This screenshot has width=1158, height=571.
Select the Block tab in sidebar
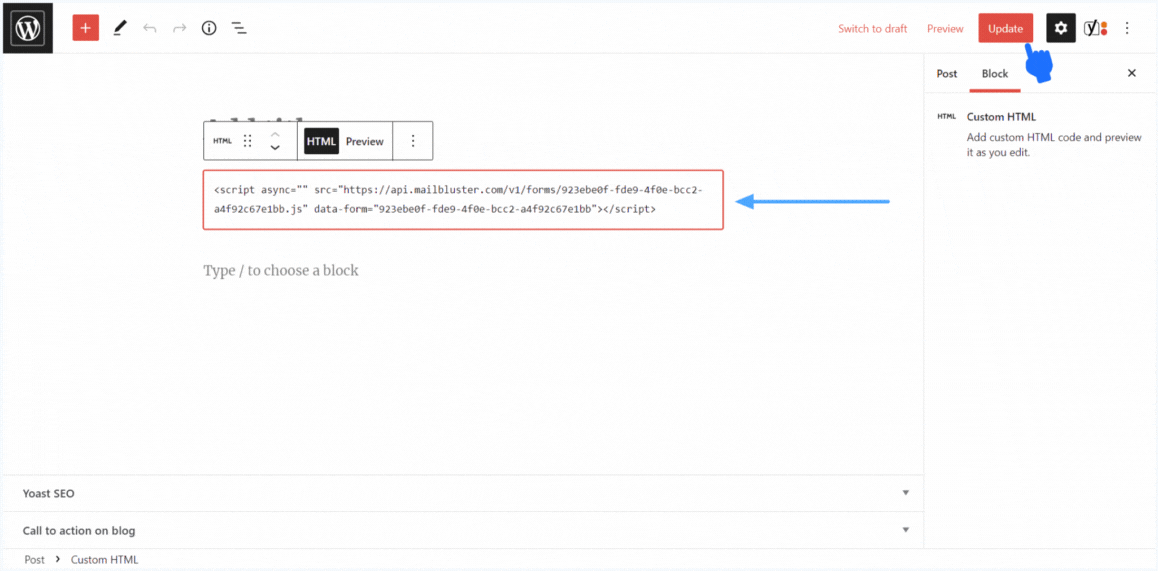click(x=994, y=74)
